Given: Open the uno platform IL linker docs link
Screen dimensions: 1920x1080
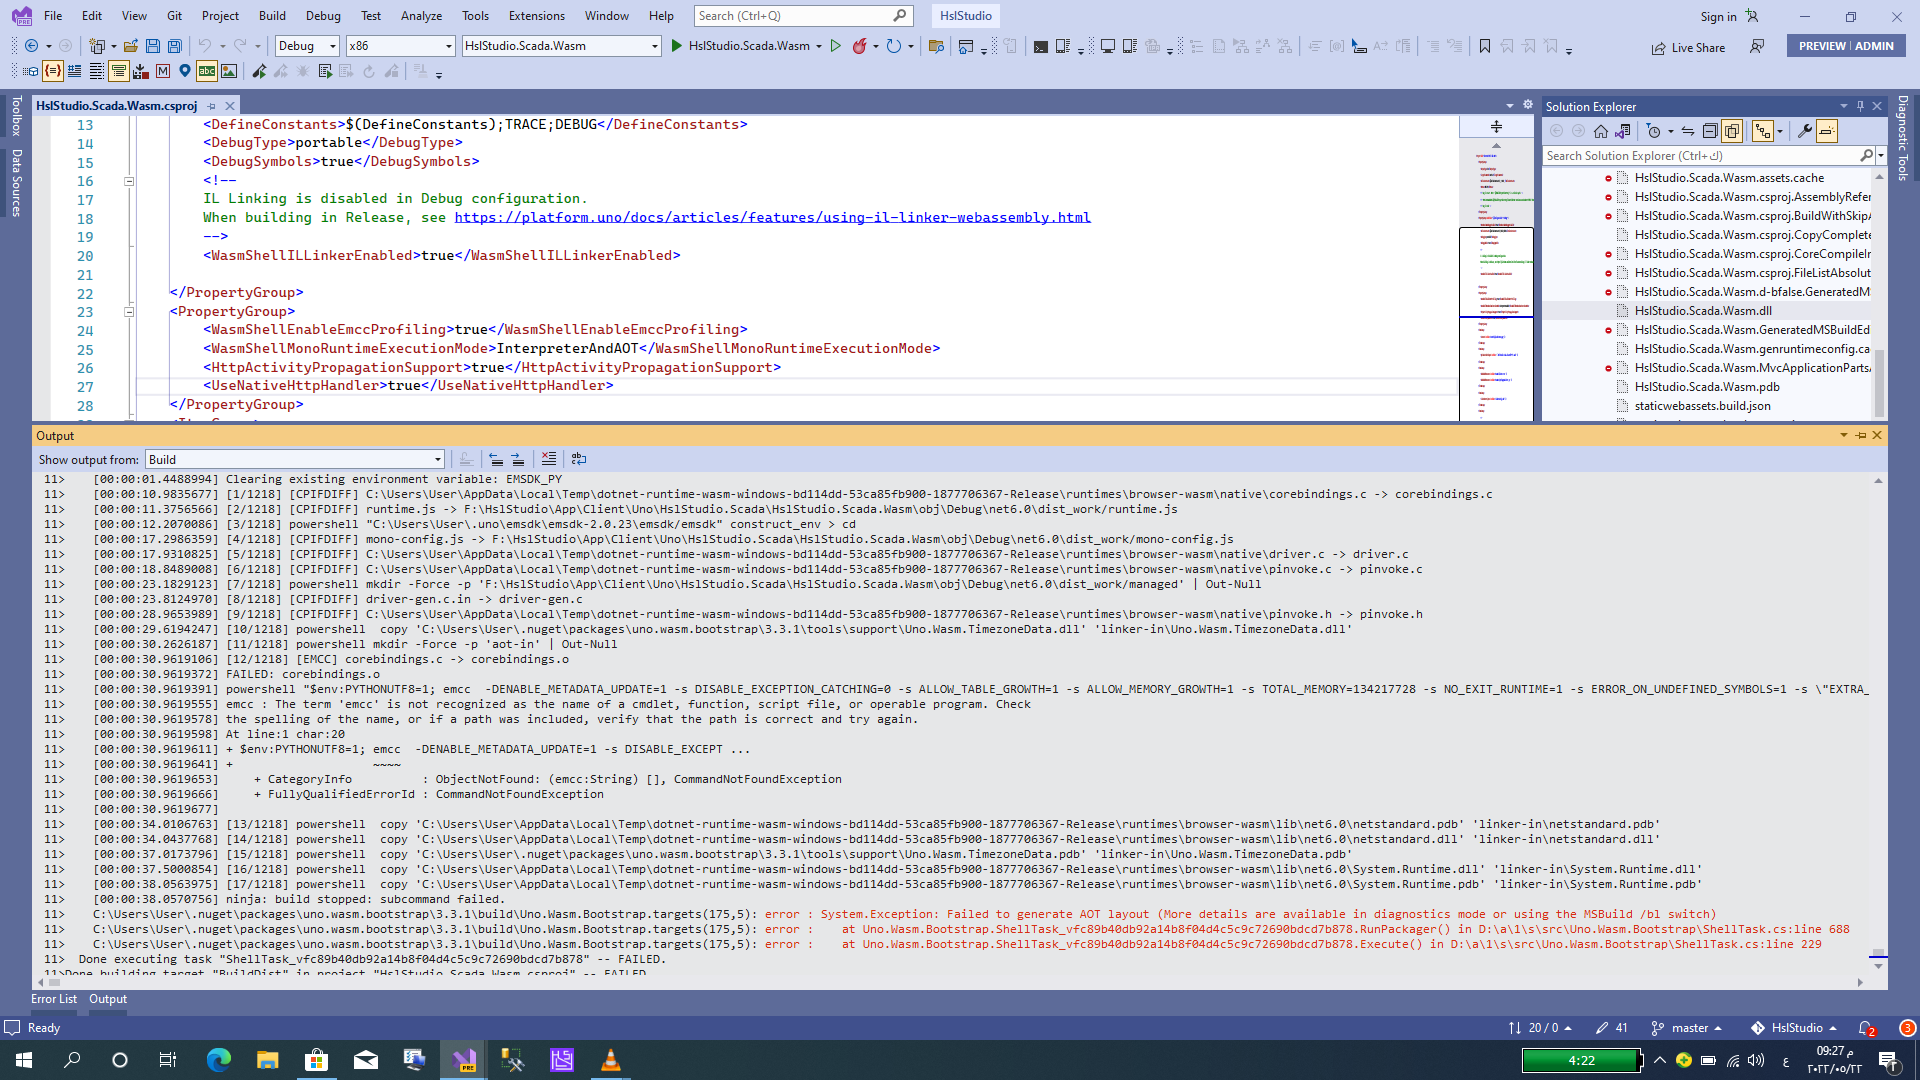Looking at the screenshot, I should click(x=772, y=218).
